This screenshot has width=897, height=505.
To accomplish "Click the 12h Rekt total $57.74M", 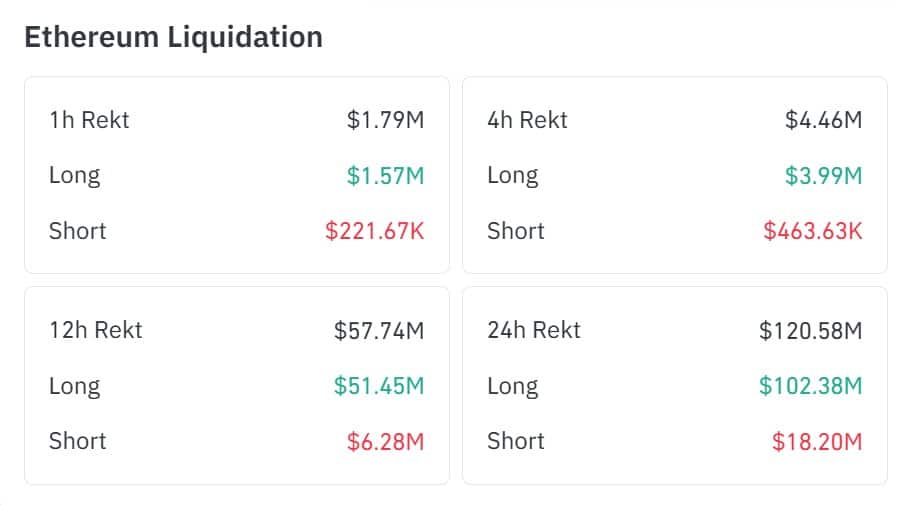I will tap(379, 330).
